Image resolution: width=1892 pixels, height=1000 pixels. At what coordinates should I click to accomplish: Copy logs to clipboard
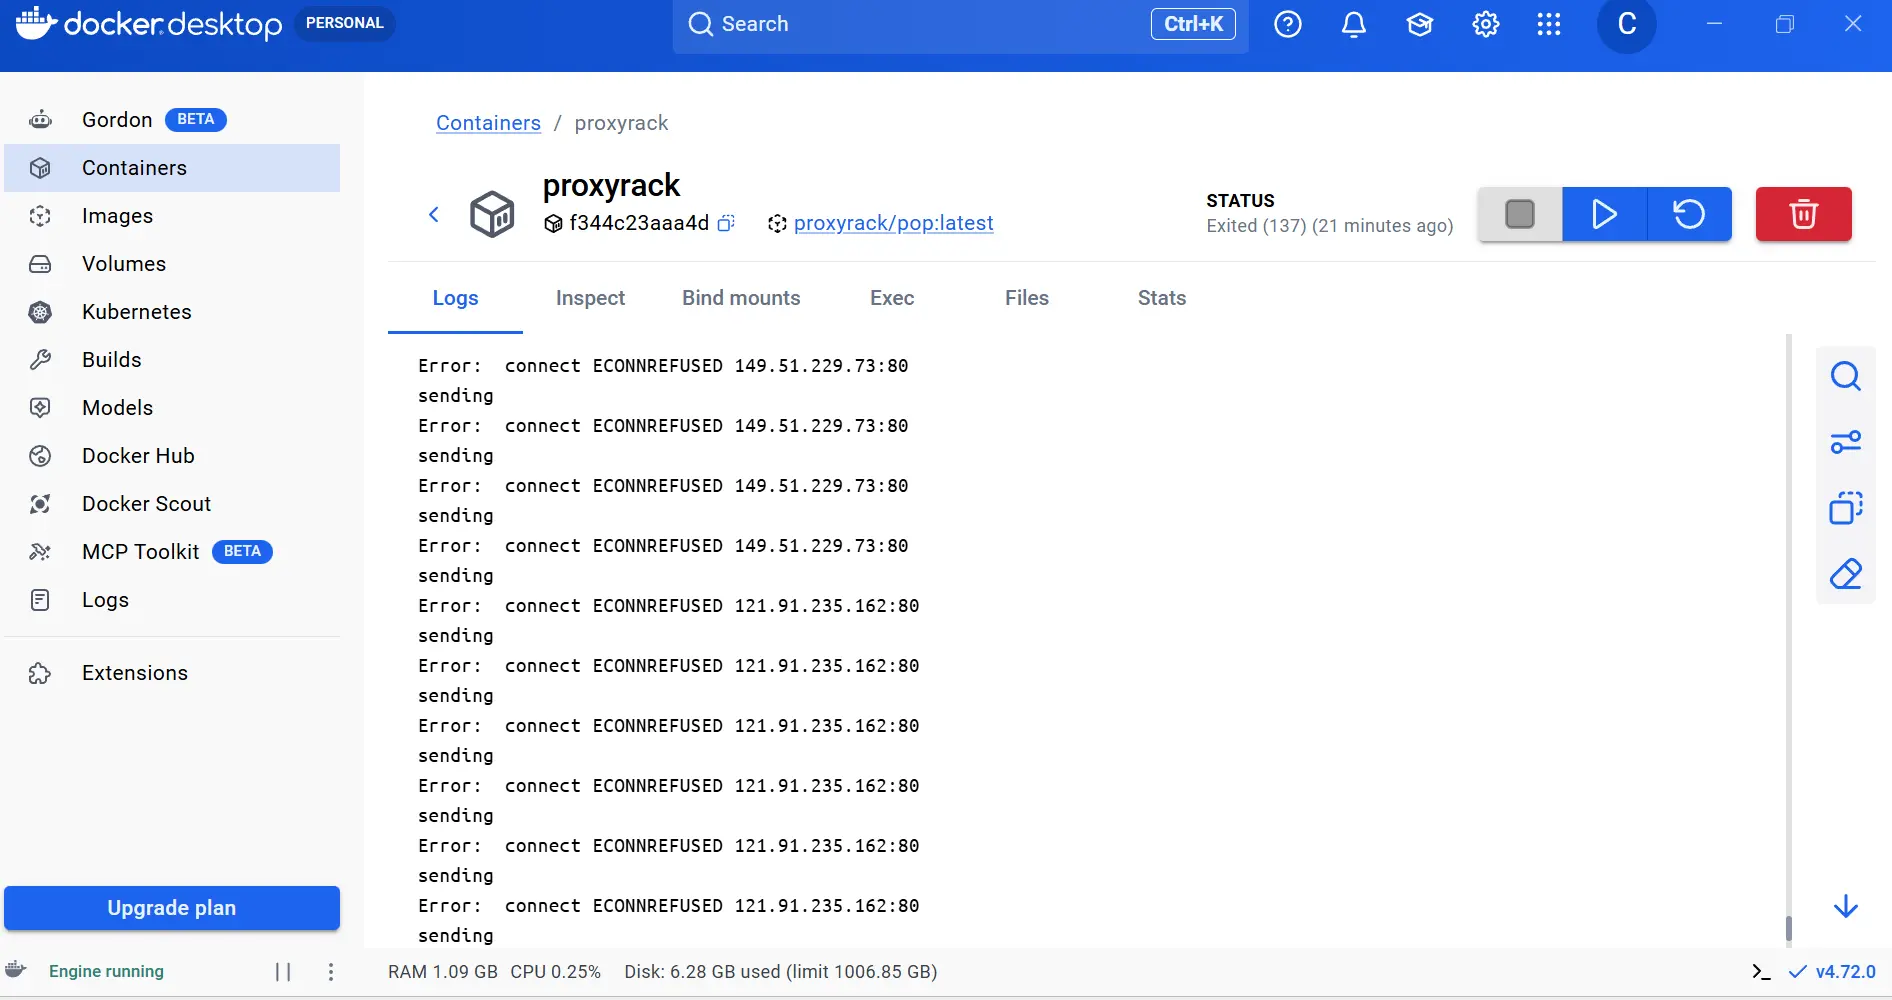point(1846,508)
